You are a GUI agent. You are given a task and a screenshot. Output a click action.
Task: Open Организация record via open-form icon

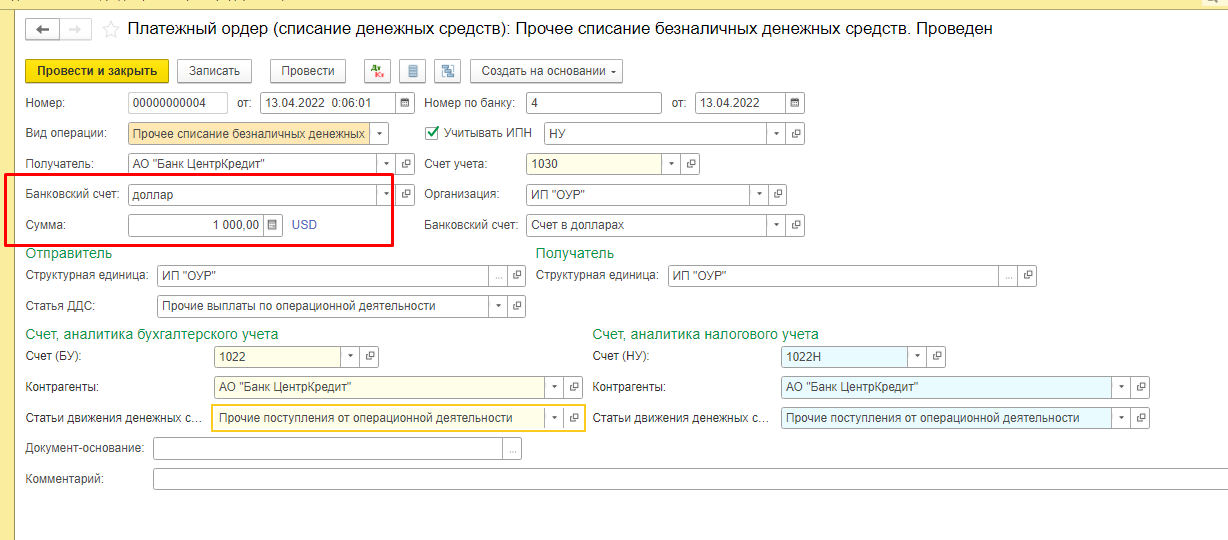click(779, 195)
